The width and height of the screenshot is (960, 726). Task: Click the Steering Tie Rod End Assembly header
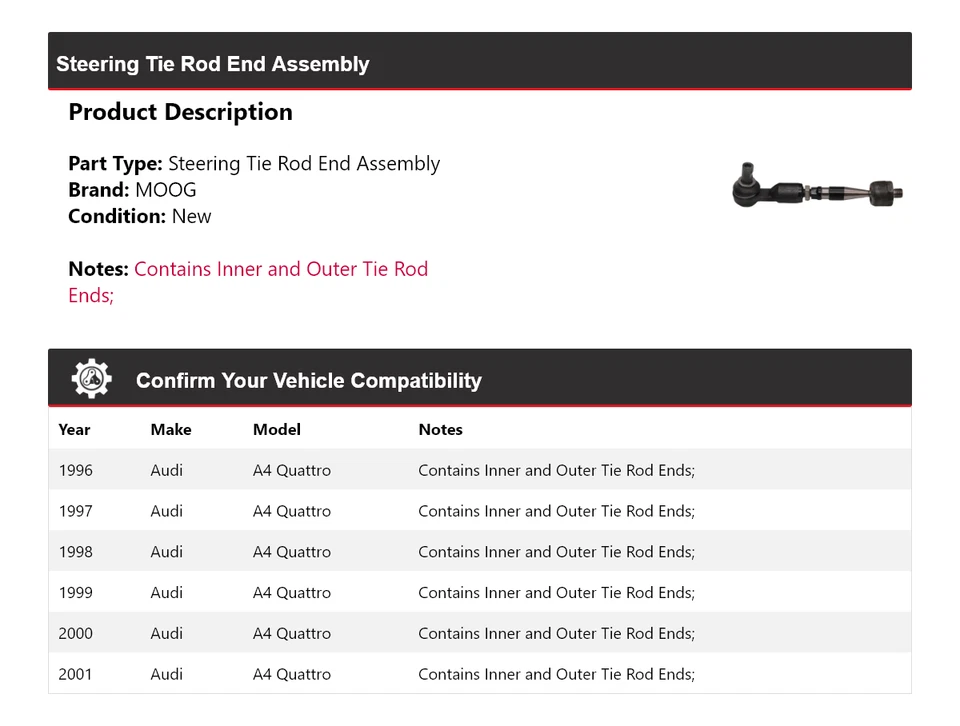[213, 64]
